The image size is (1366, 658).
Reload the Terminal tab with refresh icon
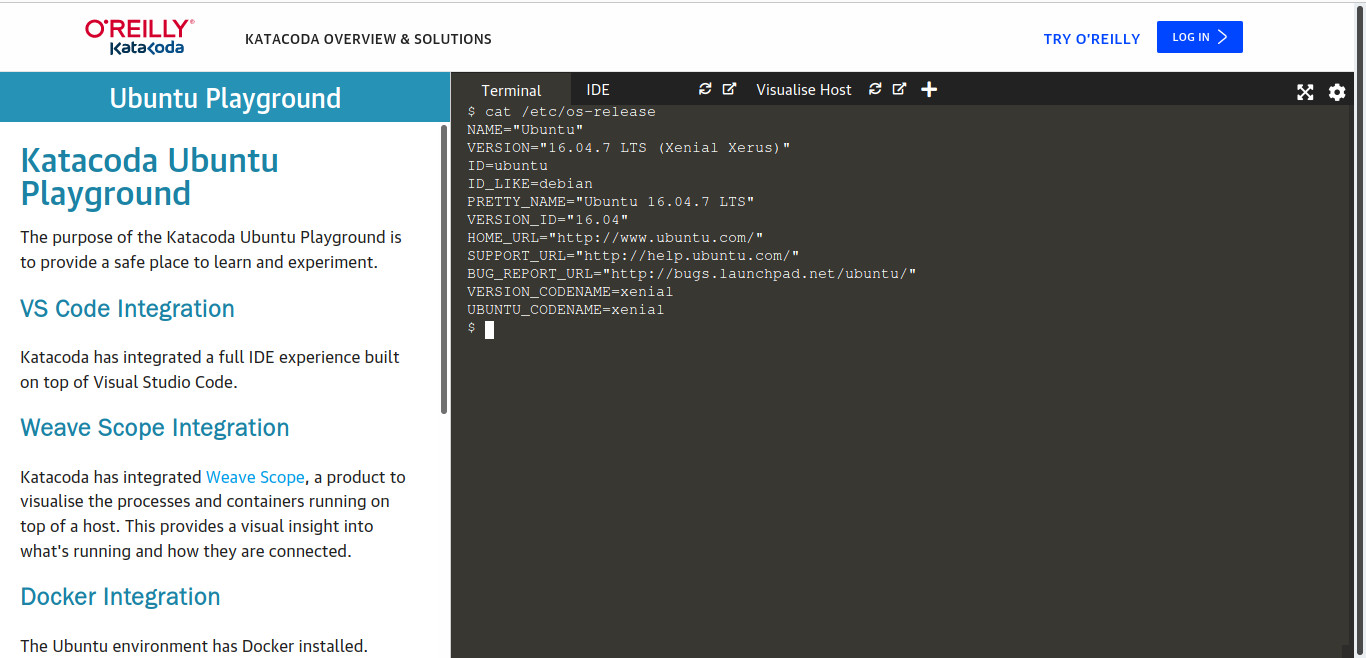(x=705, y=89)
